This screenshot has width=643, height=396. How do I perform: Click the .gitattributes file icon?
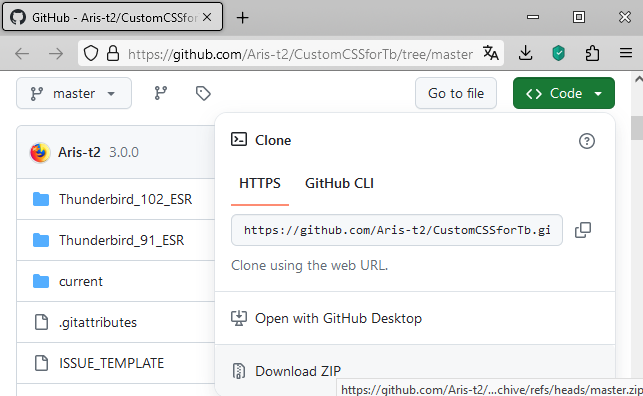point(41,322)
